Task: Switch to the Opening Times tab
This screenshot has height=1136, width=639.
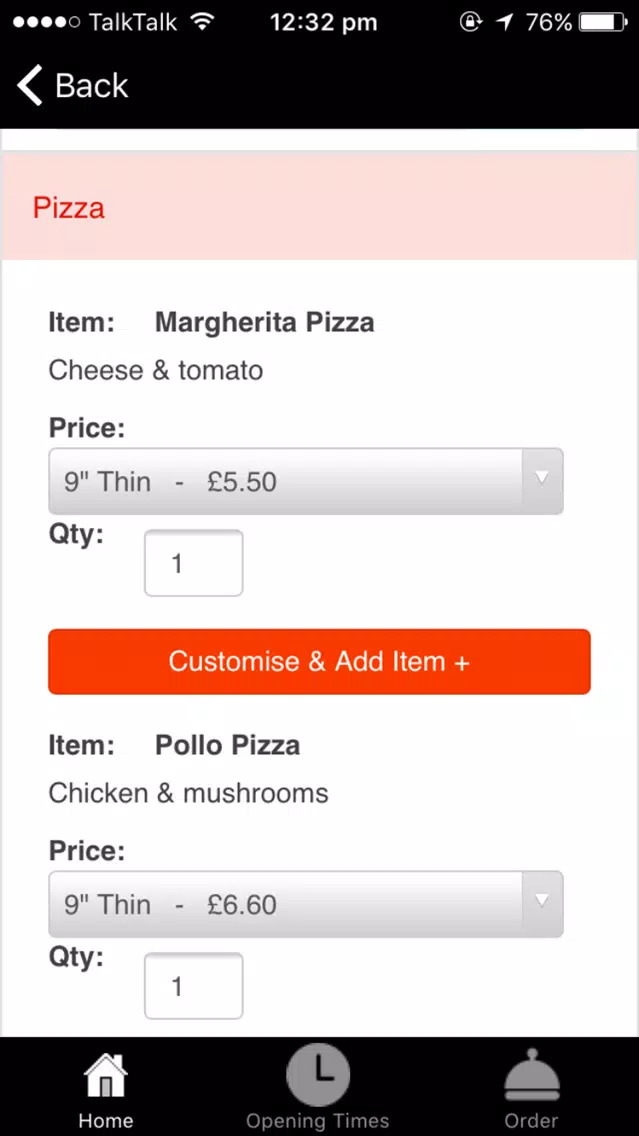Action: [318, 1120]
